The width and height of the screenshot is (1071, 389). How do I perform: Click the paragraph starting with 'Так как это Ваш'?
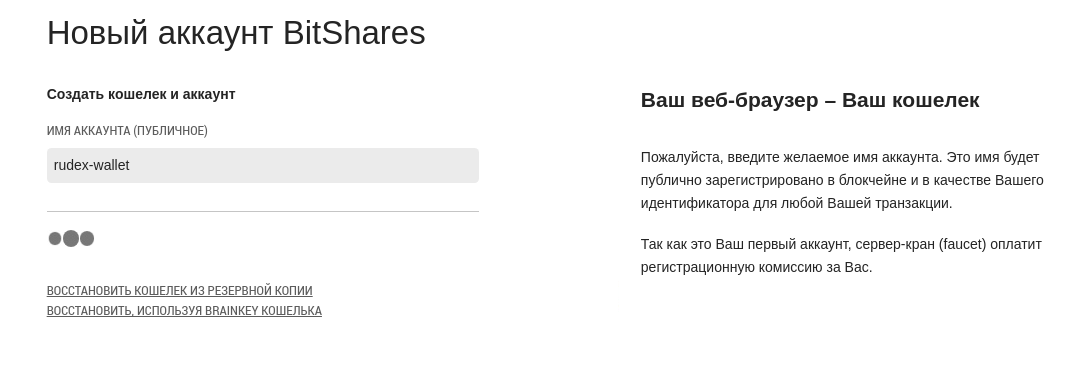tap(842, 255)
